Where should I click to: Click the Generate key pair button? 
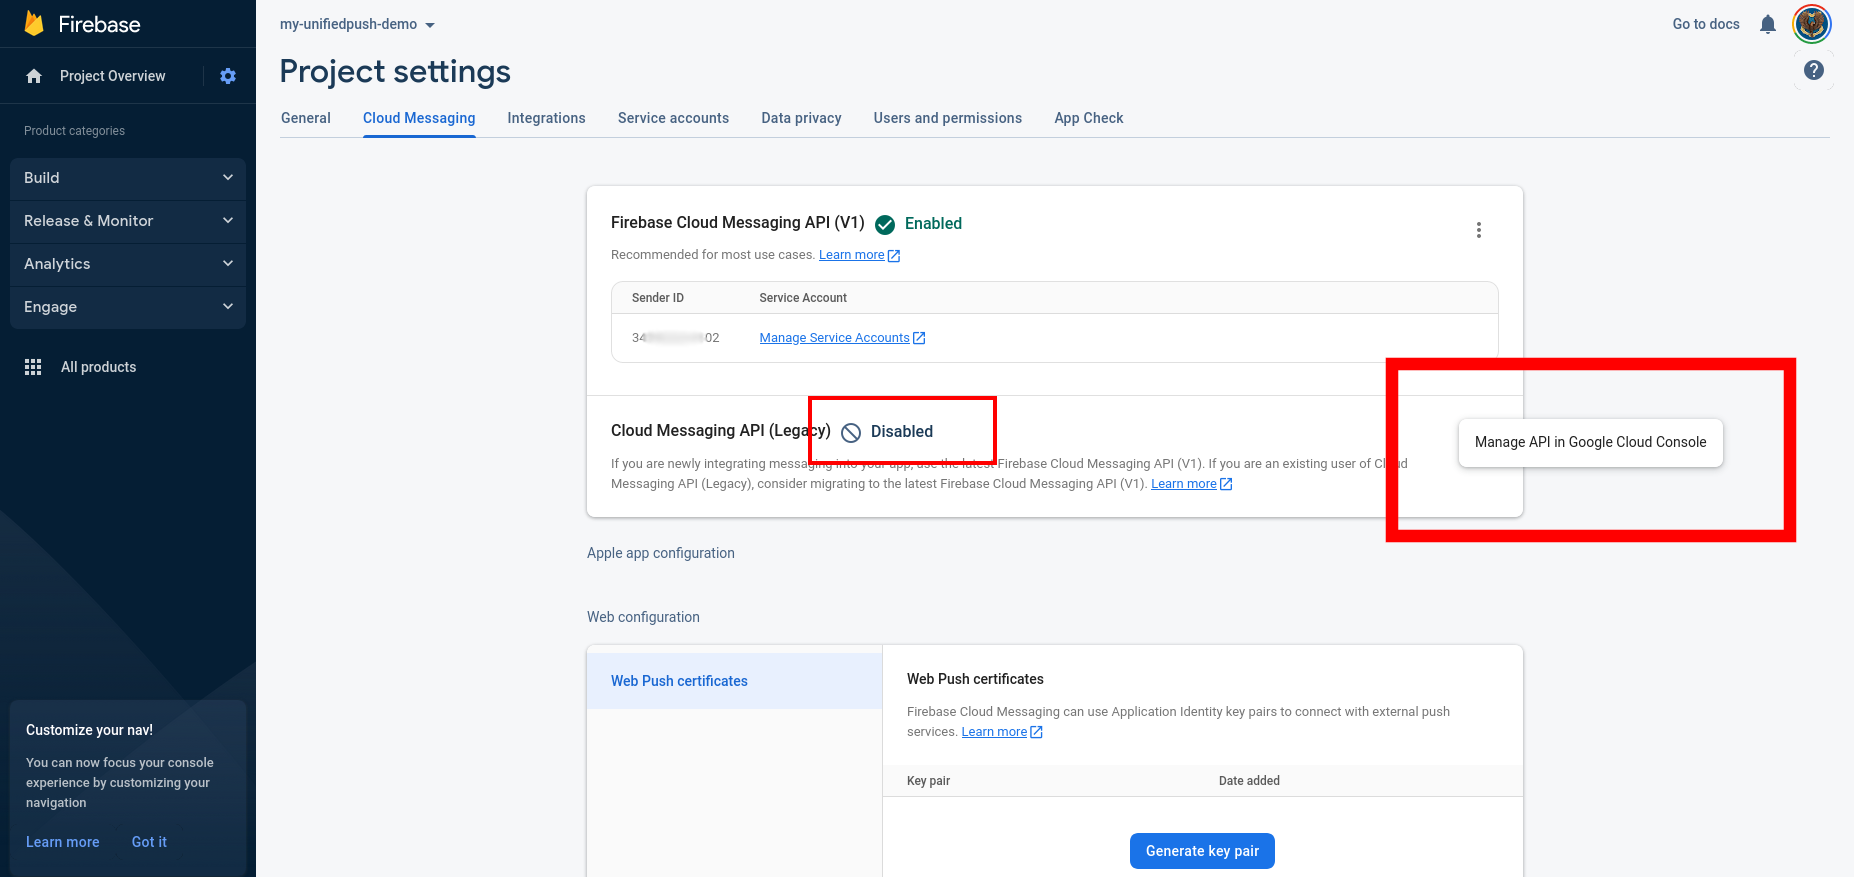pyautogui.click(x=1202, y=851)
